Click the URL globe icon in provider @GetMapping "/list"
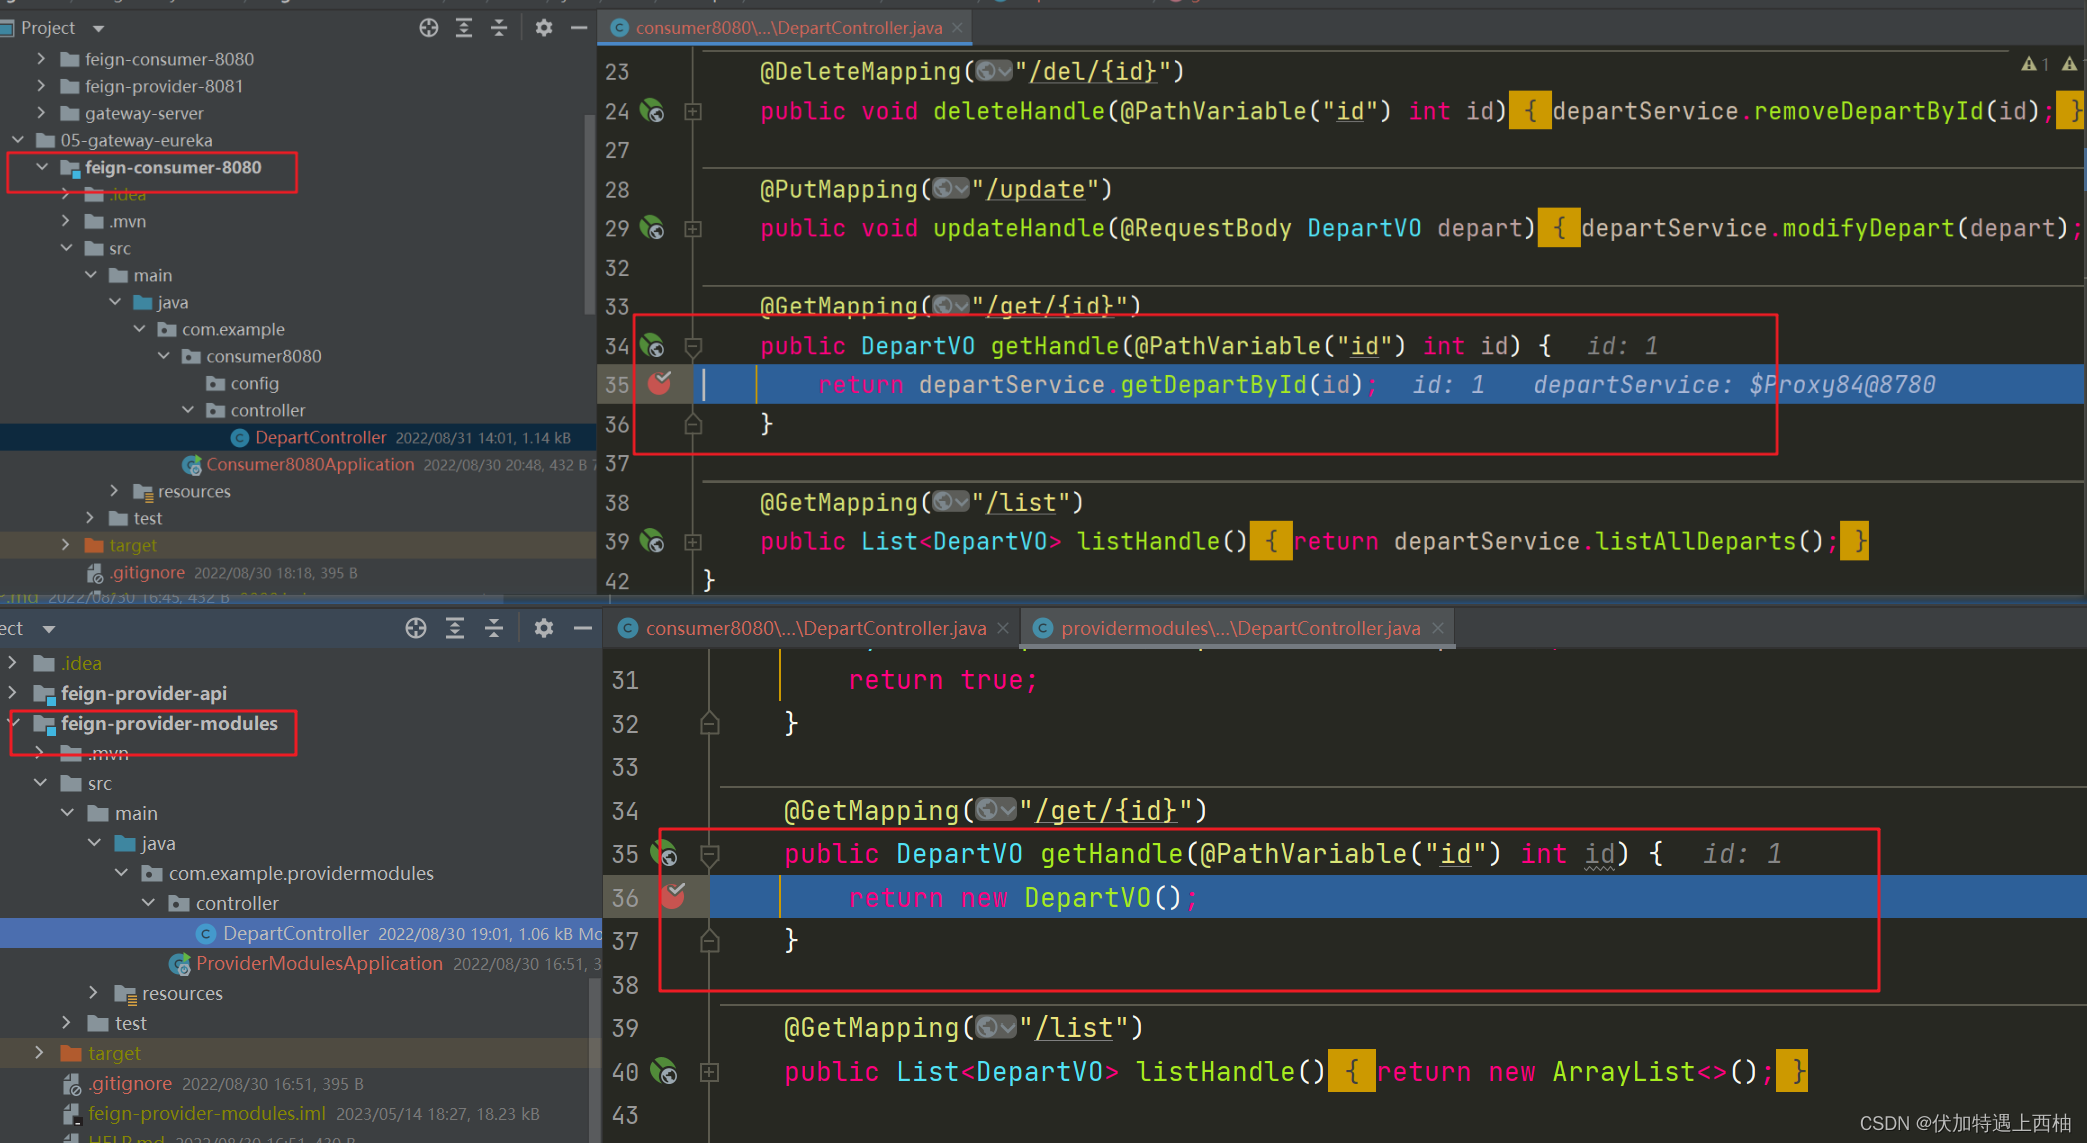 coord(996,1027)
